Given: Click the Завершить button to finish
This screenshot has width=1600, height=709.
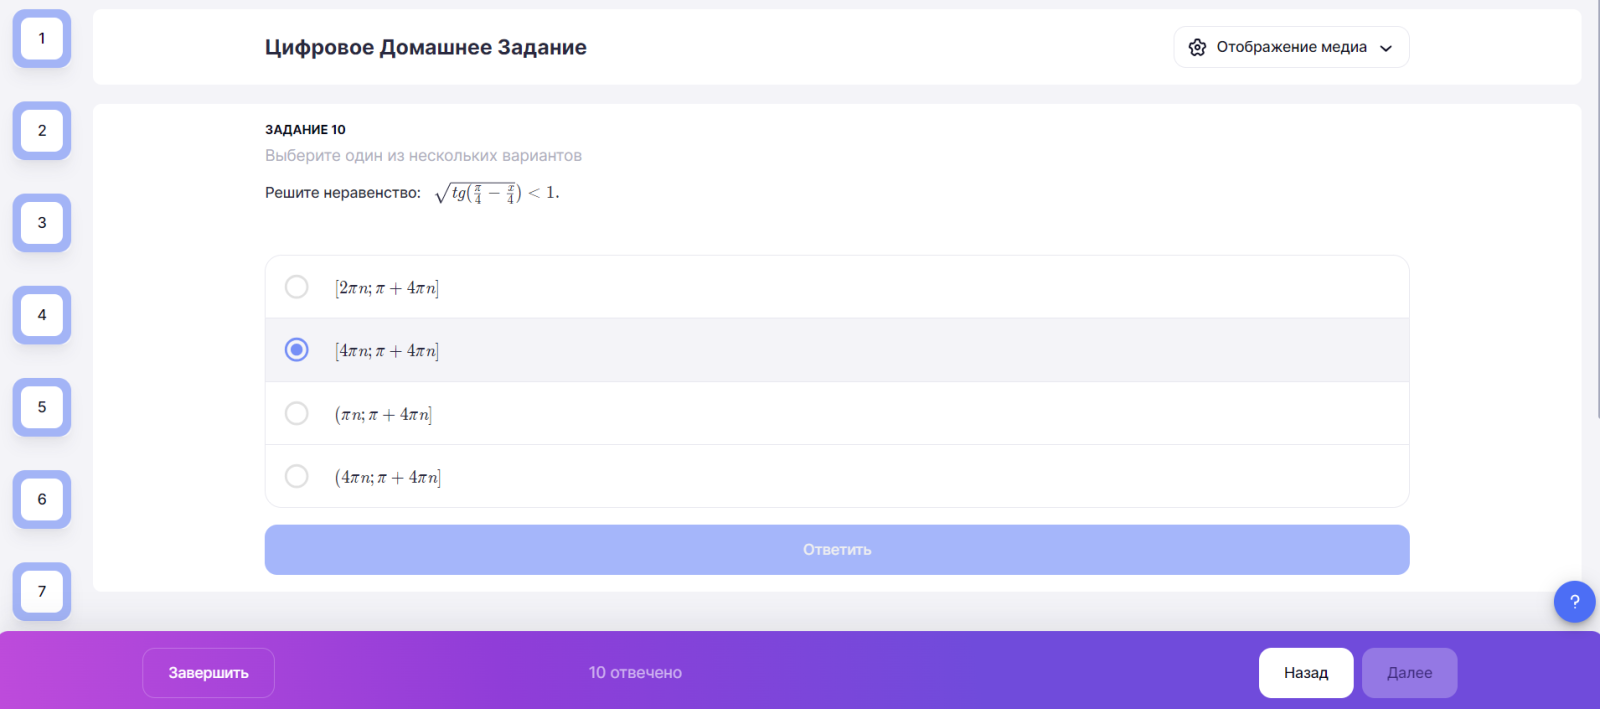Looking at the screenshot, I should tap(208, 673).
